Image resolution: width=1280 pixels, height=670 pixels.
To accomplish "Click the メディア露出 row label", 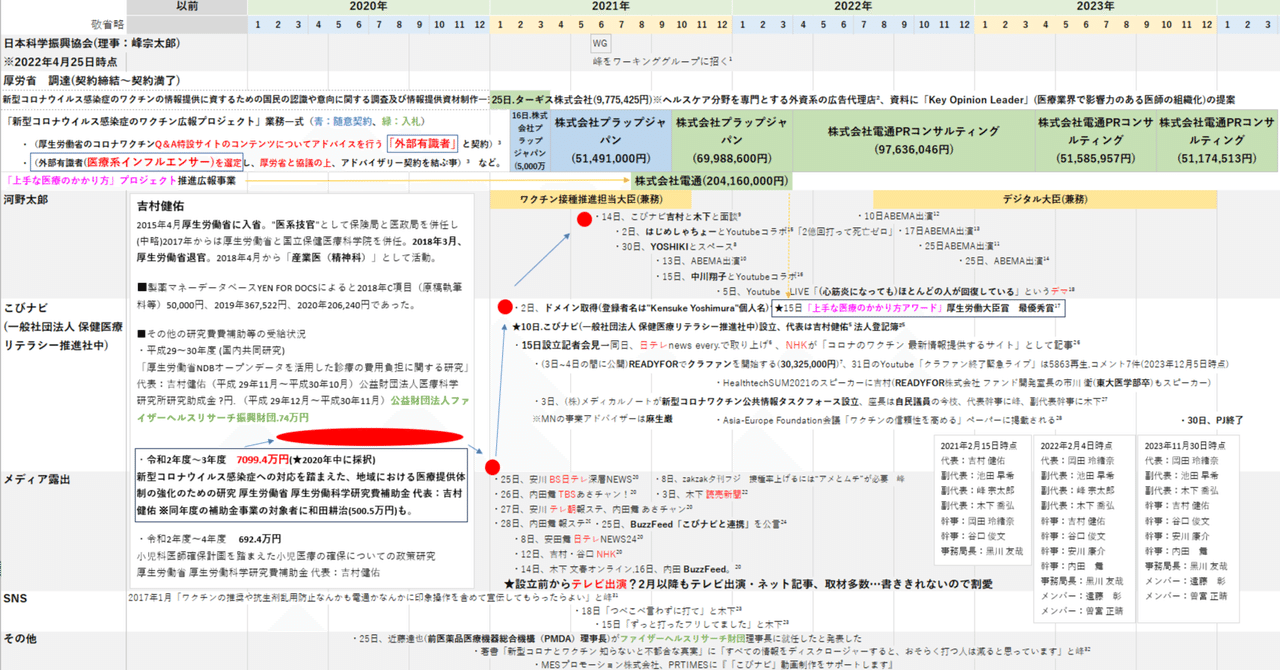I will [37, 480].
